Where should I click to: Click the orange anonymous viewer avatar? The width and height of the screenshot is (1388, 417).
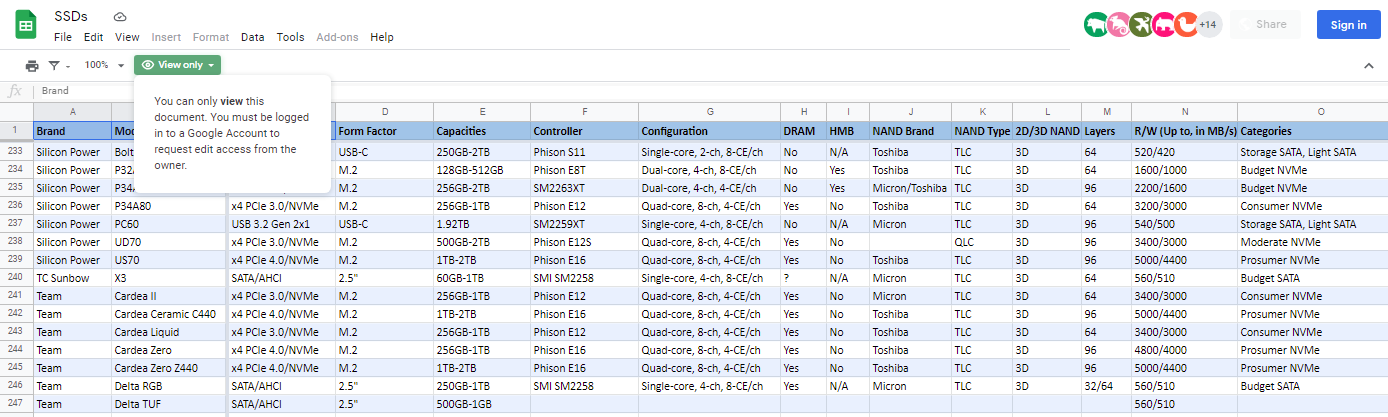pyautogui.click(x=1187, y=25)
